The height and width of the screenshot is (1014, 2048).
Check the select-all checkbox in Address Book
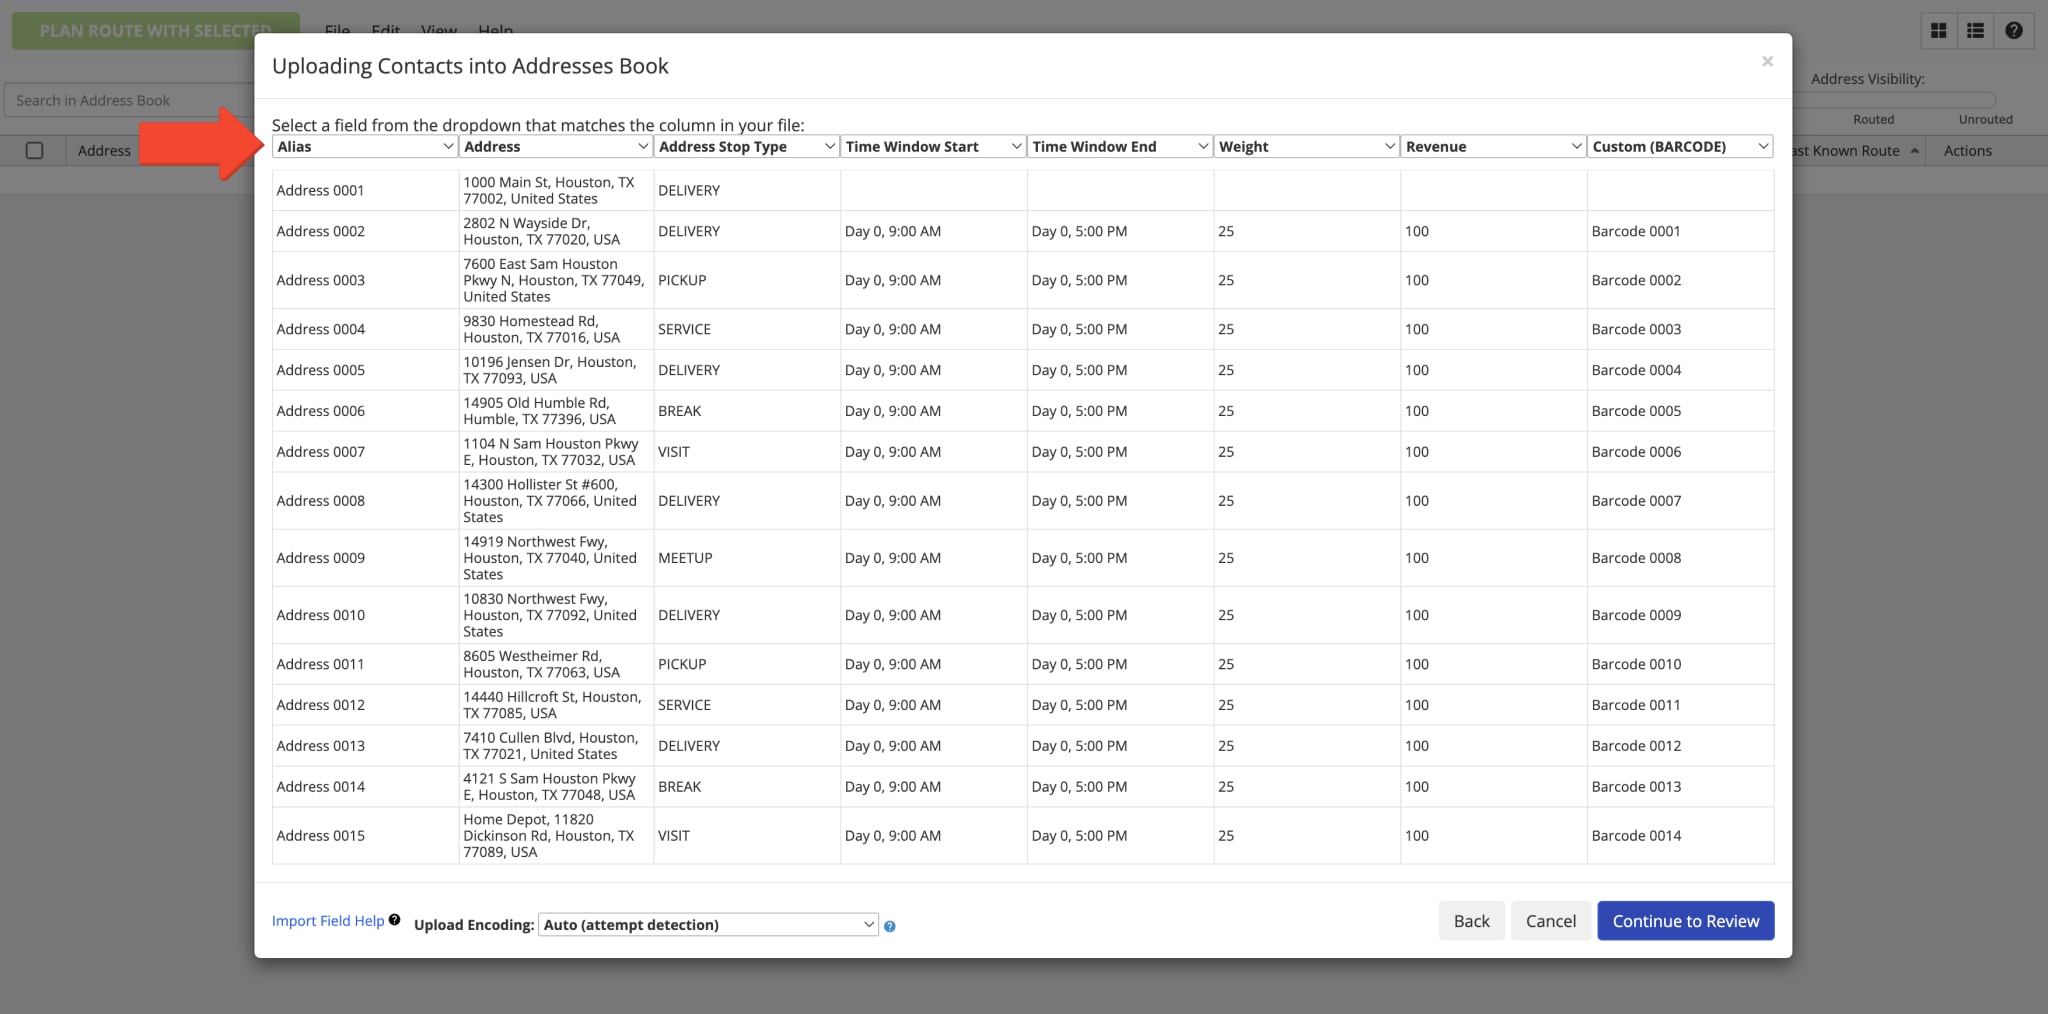(35, 151)
